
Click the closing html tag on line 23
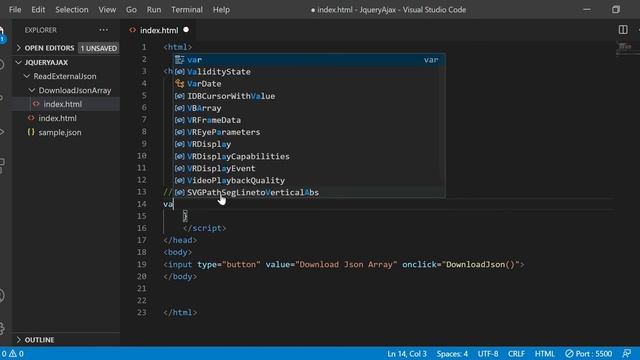tap(180, 313)
